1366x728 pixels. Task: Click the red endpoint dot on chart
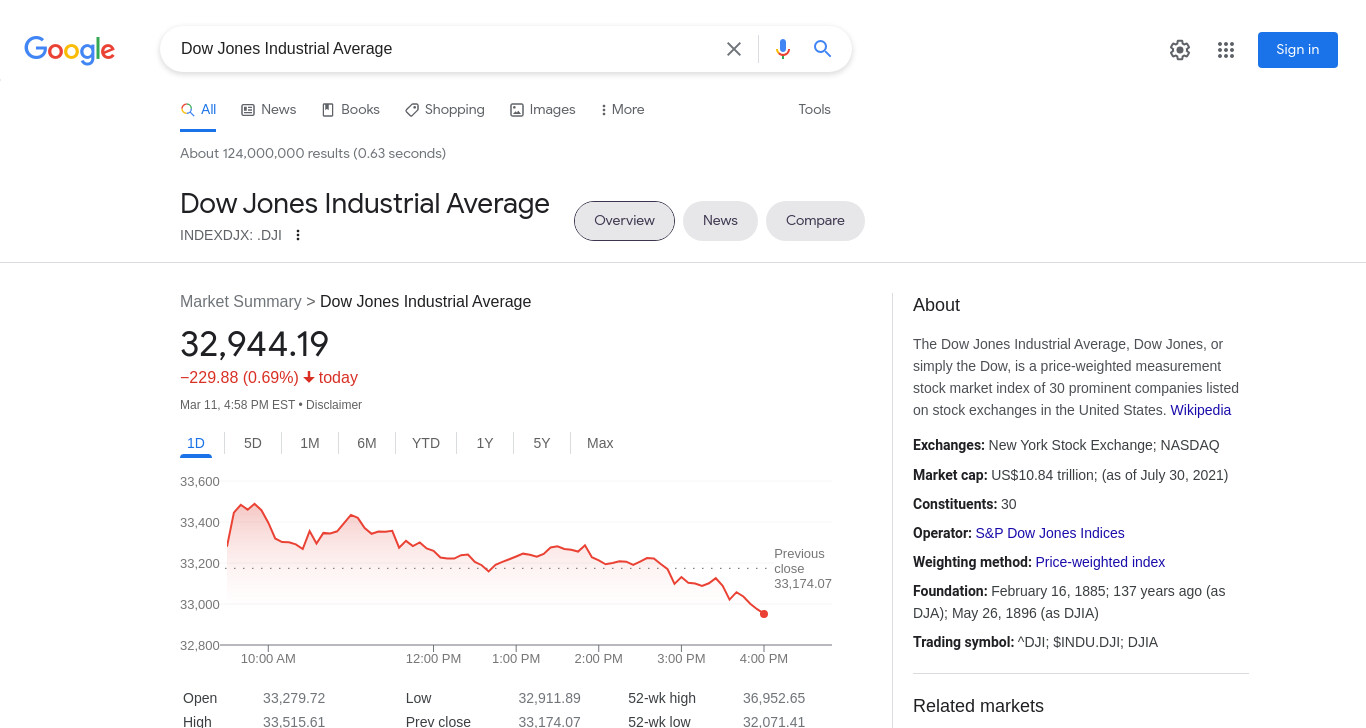(764, 614)
